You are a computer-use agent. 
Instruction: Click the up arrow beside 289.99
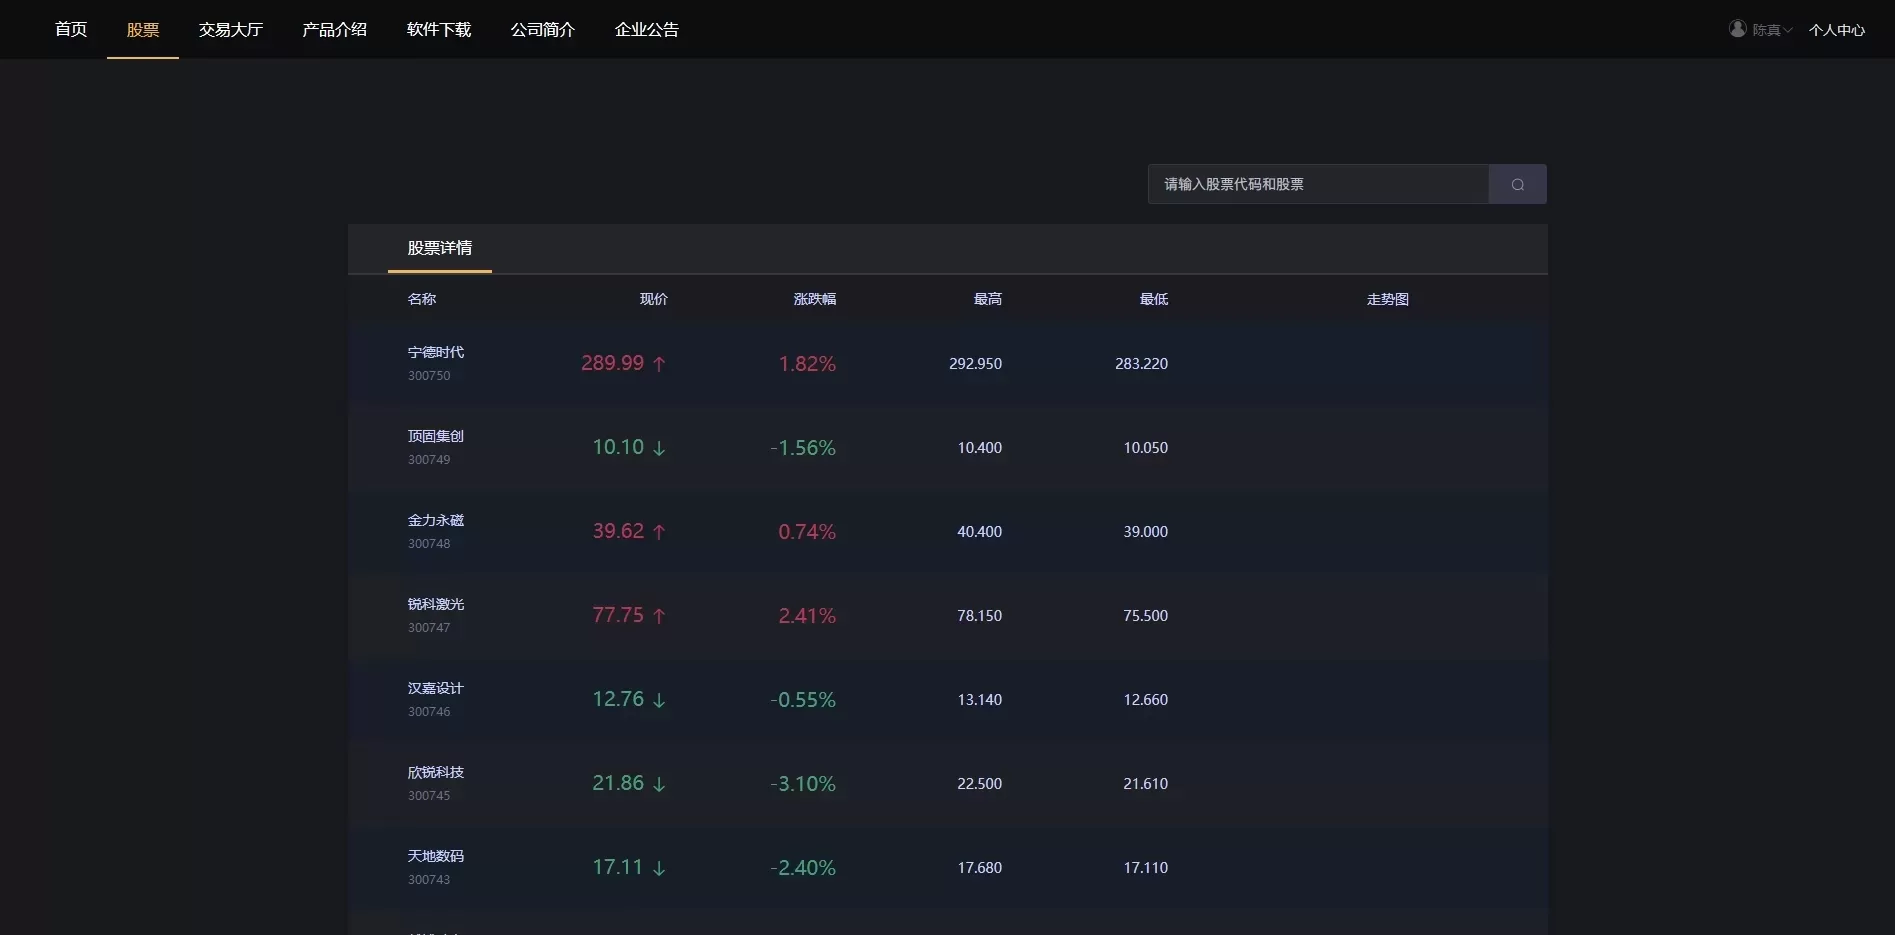659,364
